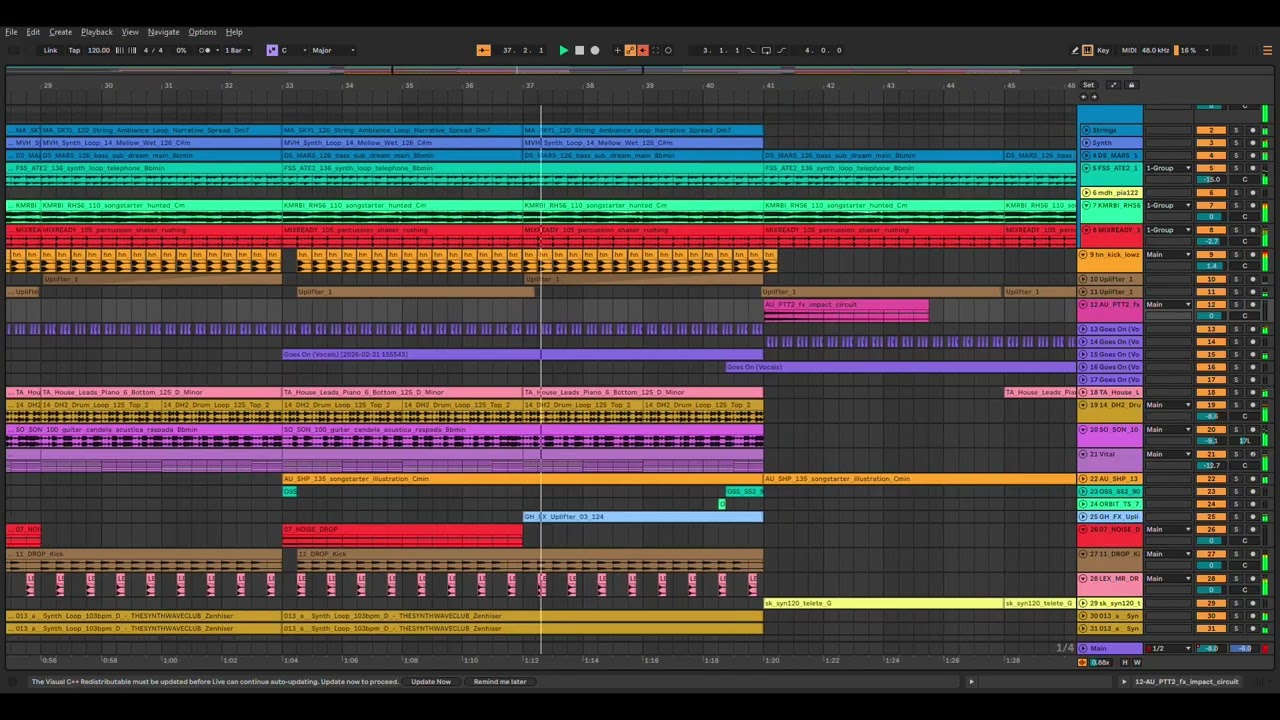Click the Session Record circle icon
The width and height of the screenshot is (1280, 720).
[x=668, y=50]
